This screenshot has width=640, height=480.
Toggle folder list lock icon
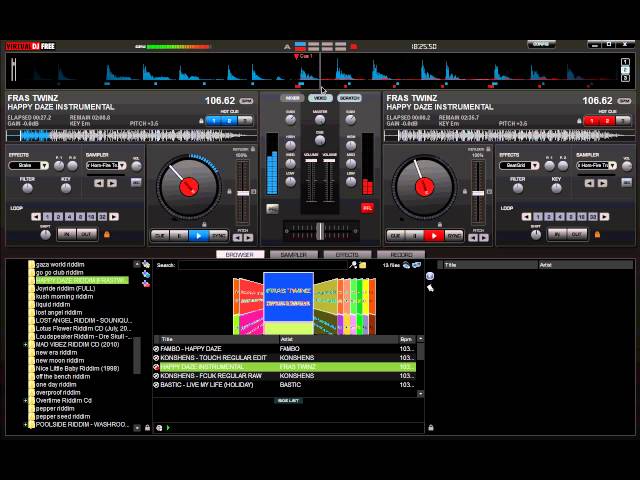147,428
